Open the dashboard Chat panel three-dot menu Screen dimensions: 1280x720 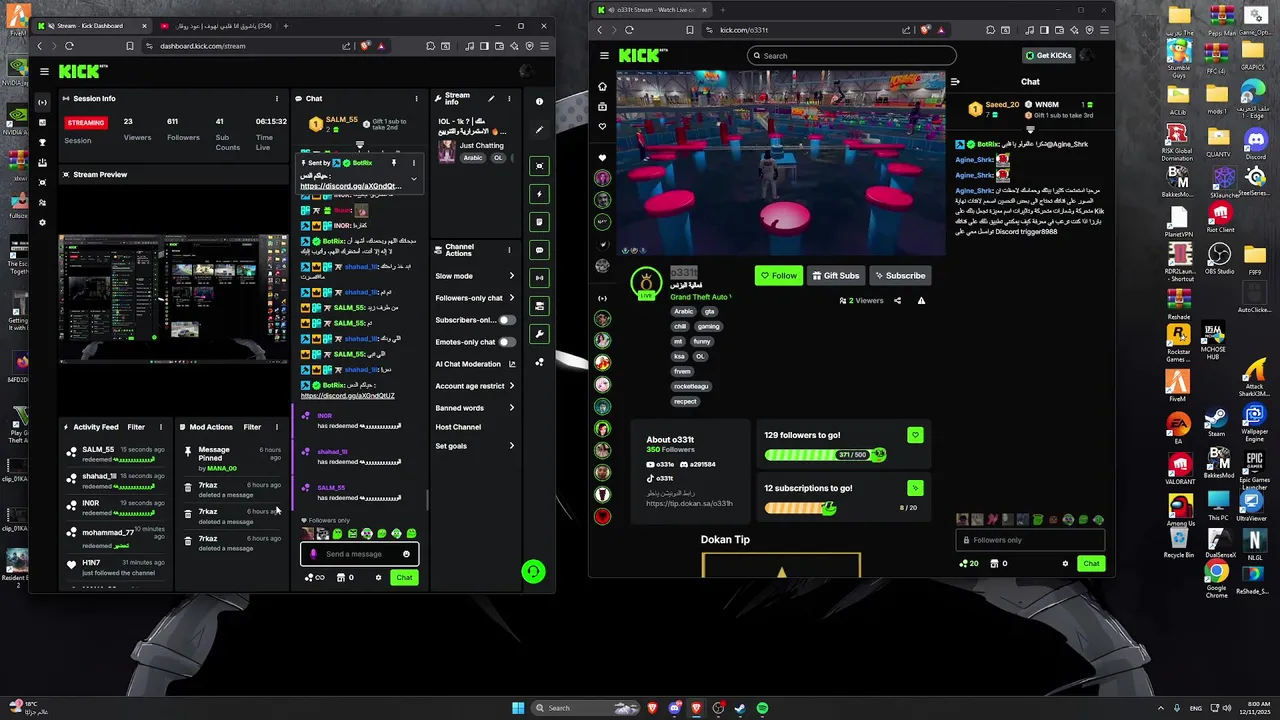coord(414,98)
